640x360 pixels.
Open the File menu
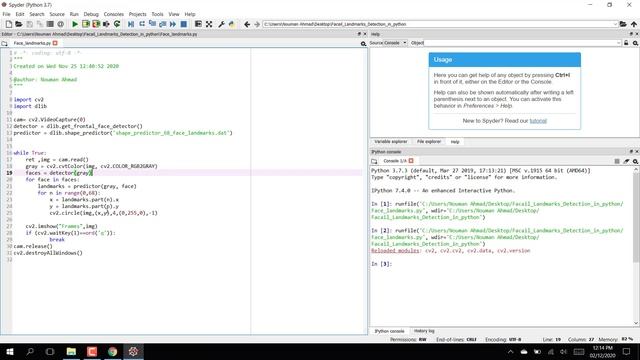(7, 14)
